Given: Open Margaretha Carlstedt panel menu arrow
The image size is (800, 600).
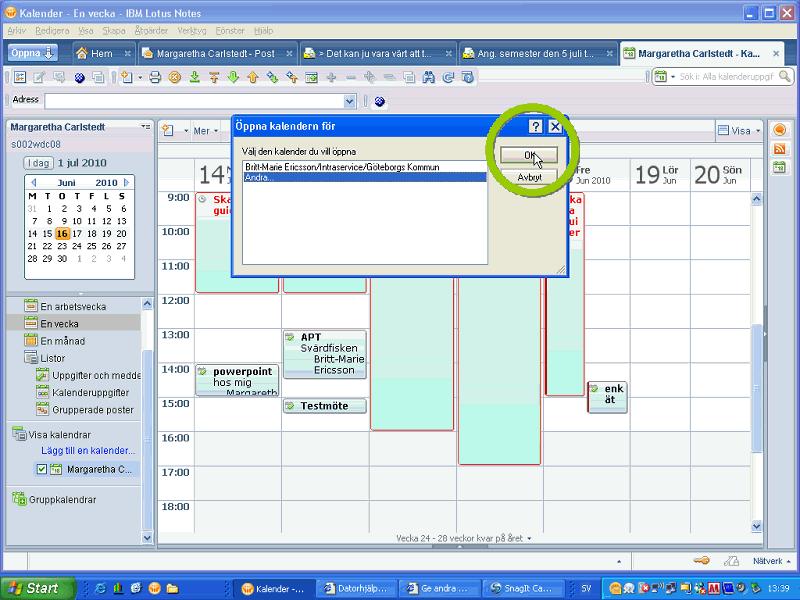Looking at the screenshot, I should click(x=146, y=127).
